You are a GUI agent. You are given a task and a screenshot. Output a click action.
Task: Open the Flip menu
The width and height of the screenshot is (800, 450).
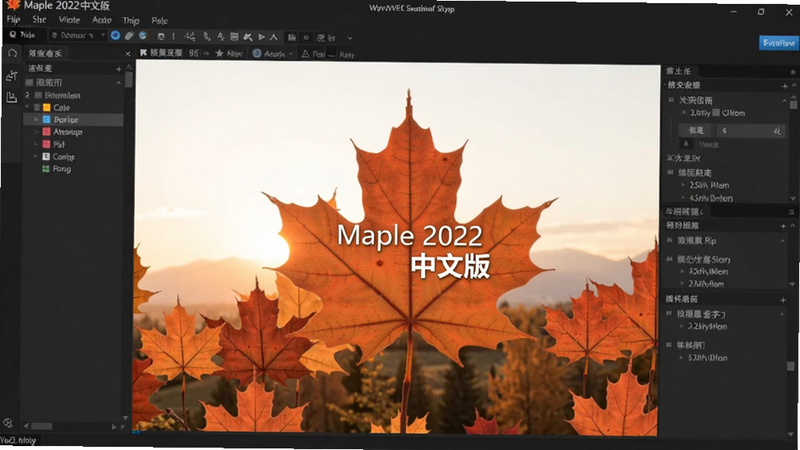point(13,19)
